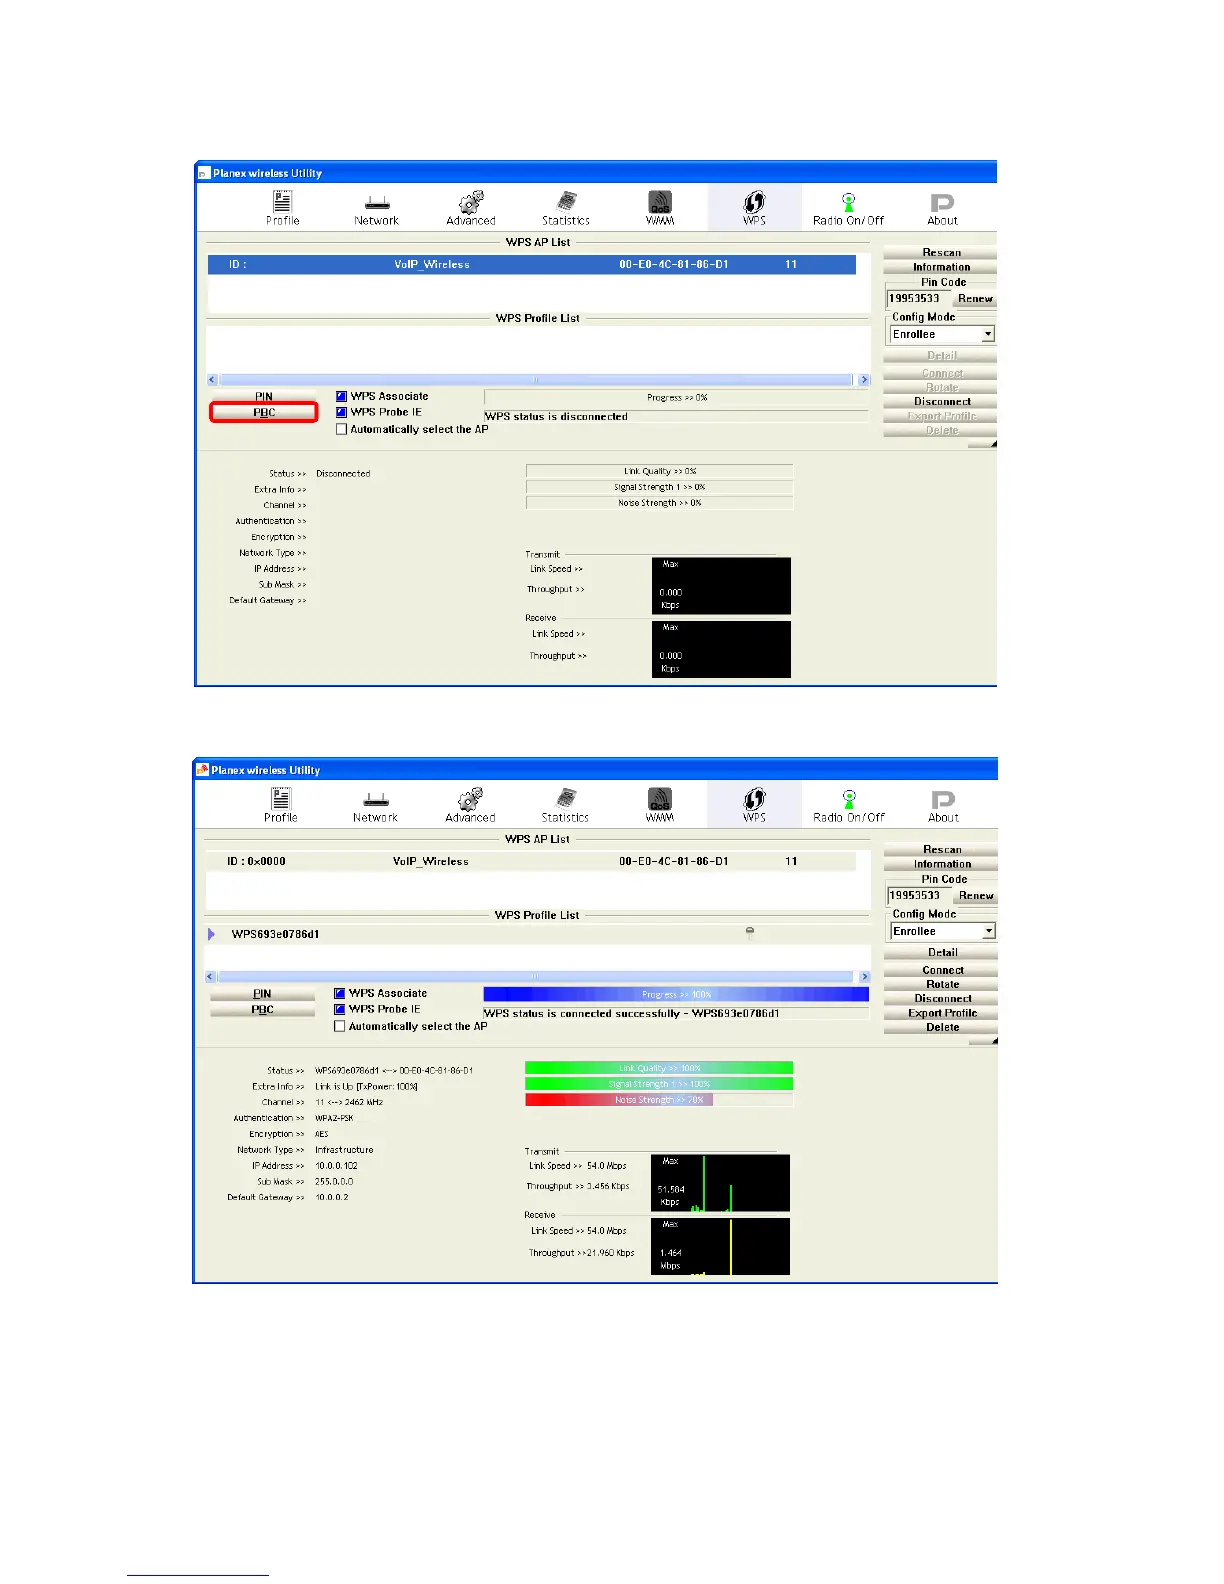The image size is (1224, 1584).
Task: Open Advanced gear icon in connected utility window
Action: click(470, 805)
